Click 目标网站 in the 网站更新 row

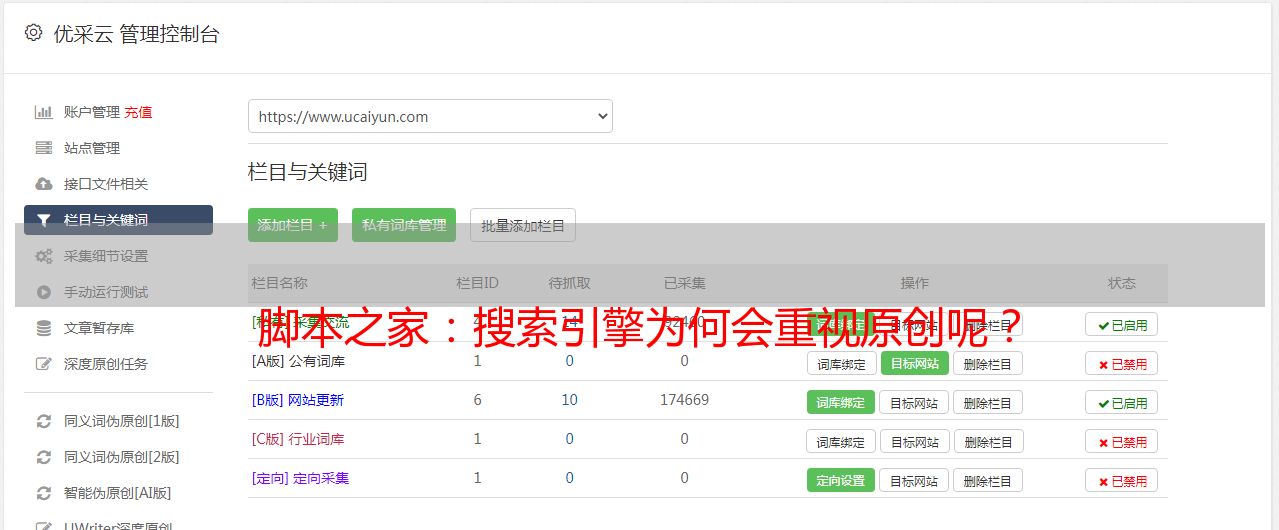tap(914, 402)
